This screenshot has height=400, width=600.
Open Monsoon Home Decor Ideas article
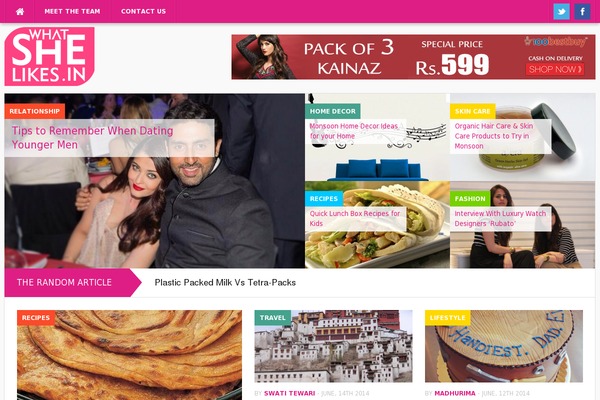(x=354, y=131)
